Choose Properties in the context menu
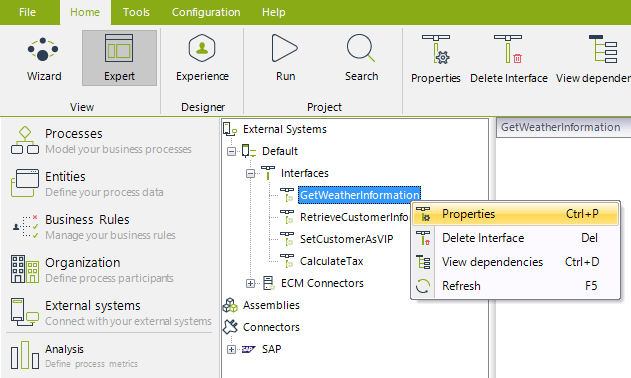Image resolution: width=631 pixels, height=378 pixels. pyautogui.click(x=515, y=214)
